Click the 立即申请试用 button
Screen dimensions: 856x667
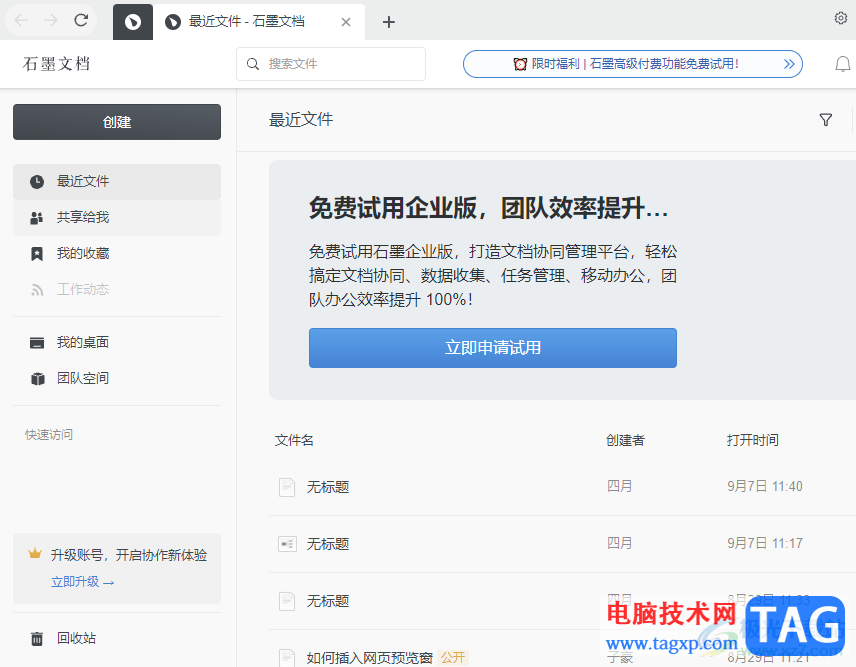tap(492, 348)
